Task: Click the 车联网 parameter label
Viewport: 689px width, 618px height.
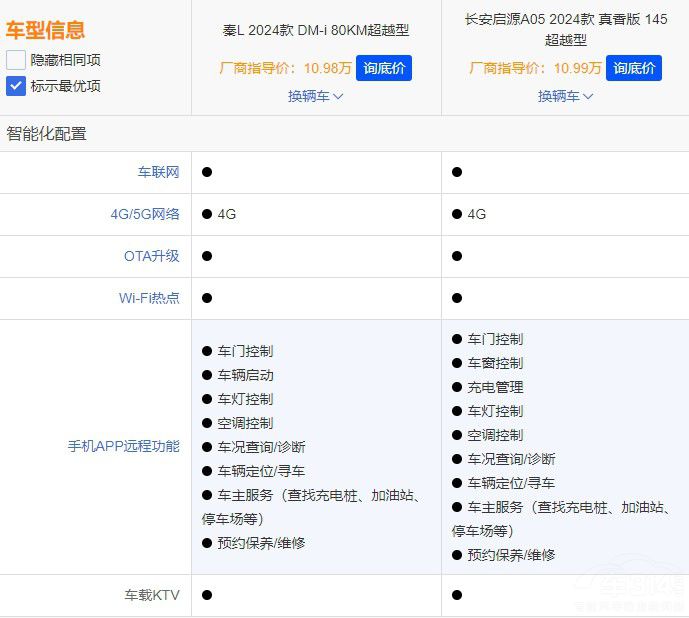Action: click(x=158, y=172)
